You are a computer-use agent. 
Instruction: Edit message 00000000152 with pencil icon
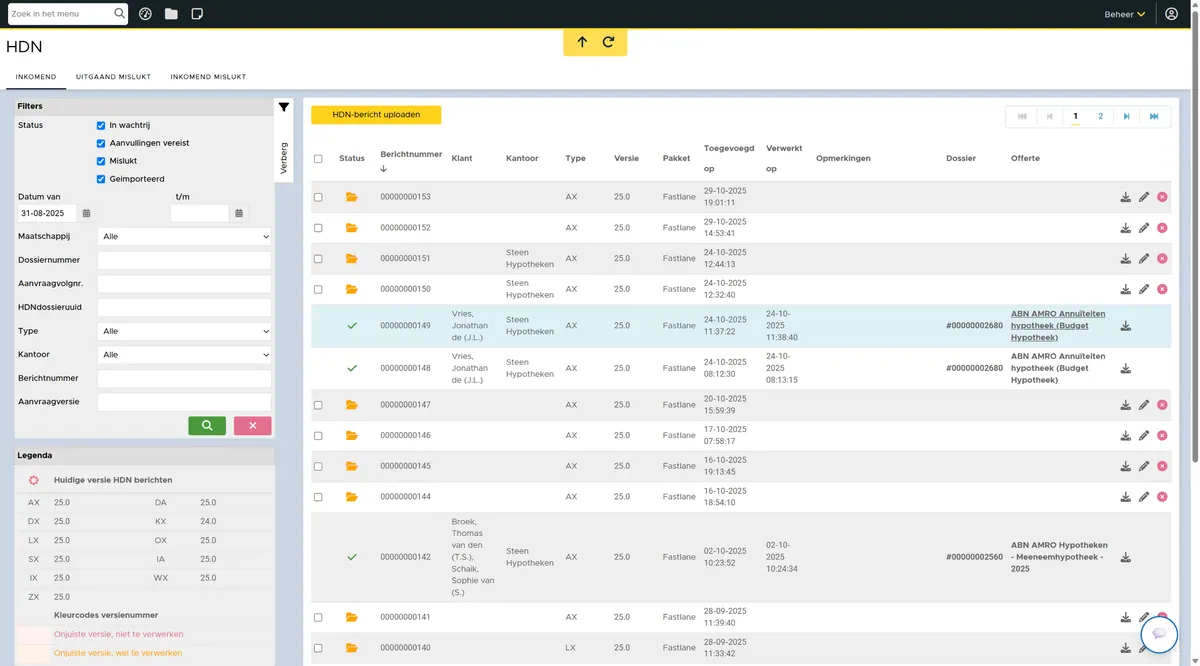point(1144,228)
